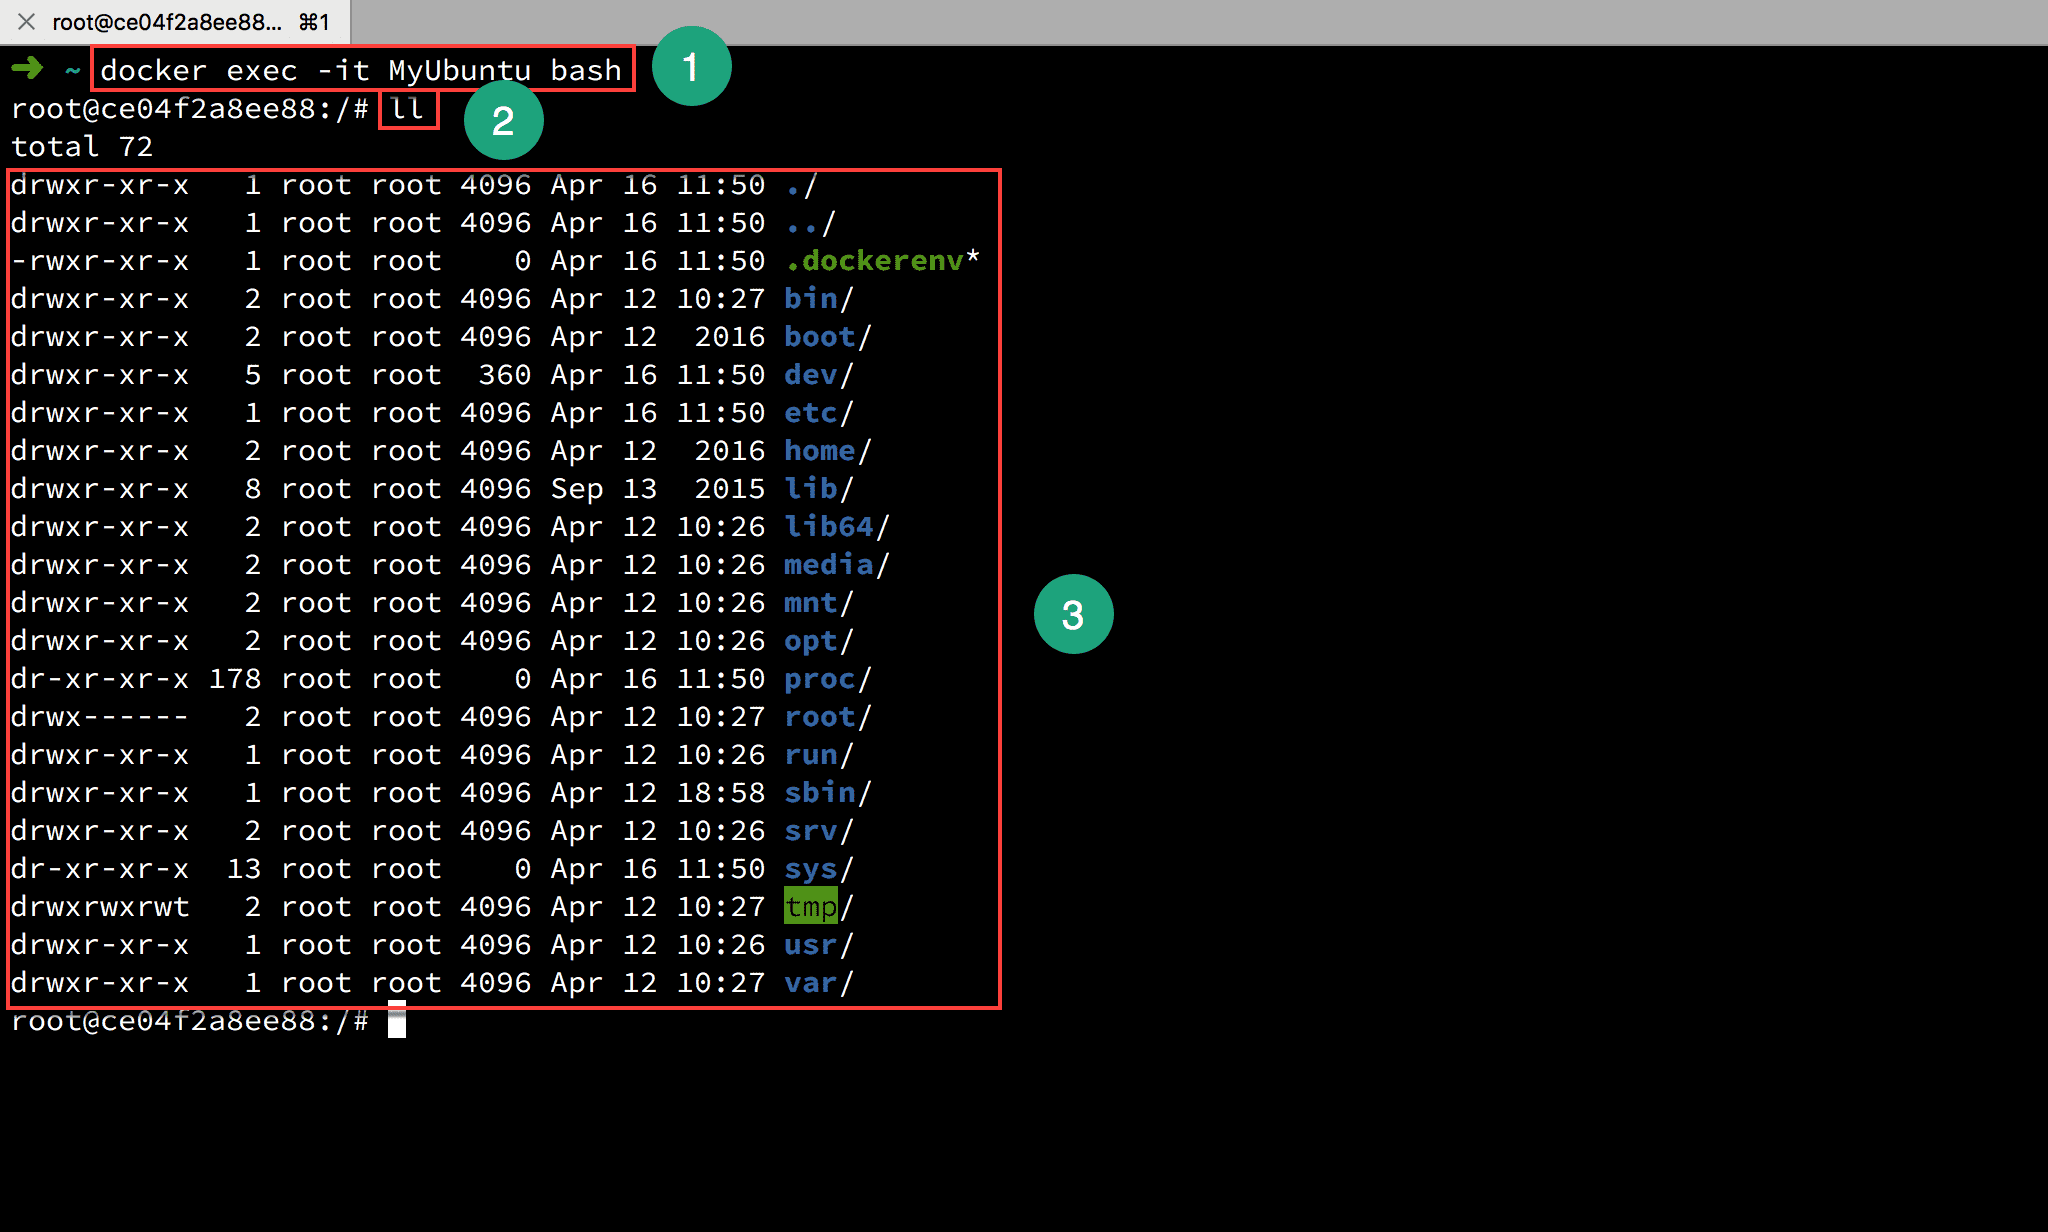Click the run/ directory name
The width and height of the screenshot is (2048, 1232).
click(819, 755)
